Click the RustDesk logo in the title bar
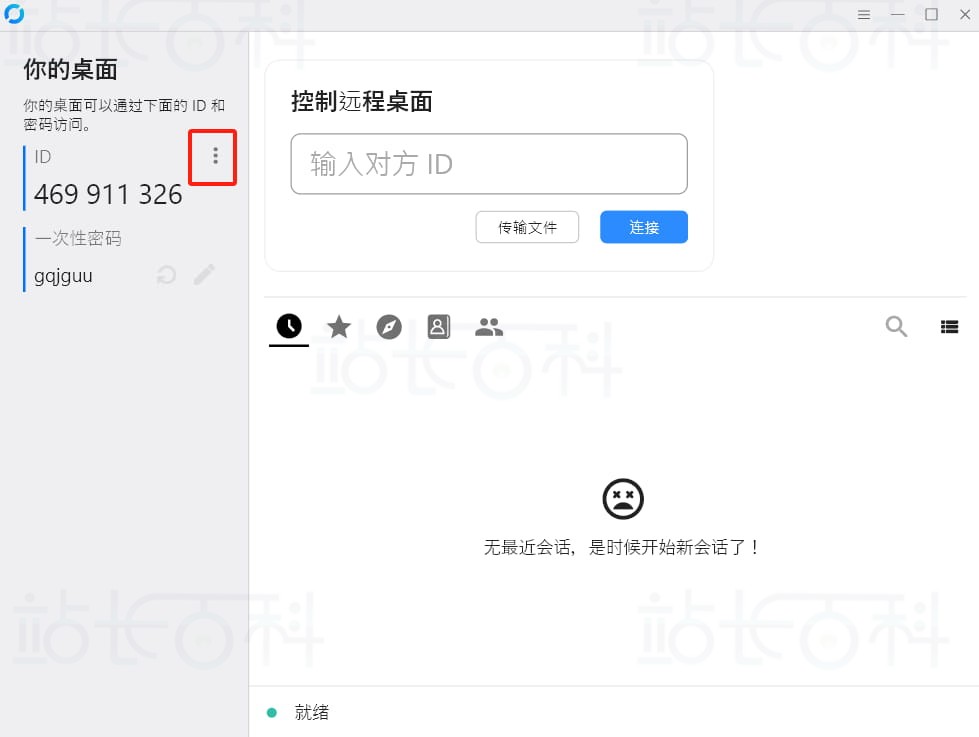 tap(13, 14)
